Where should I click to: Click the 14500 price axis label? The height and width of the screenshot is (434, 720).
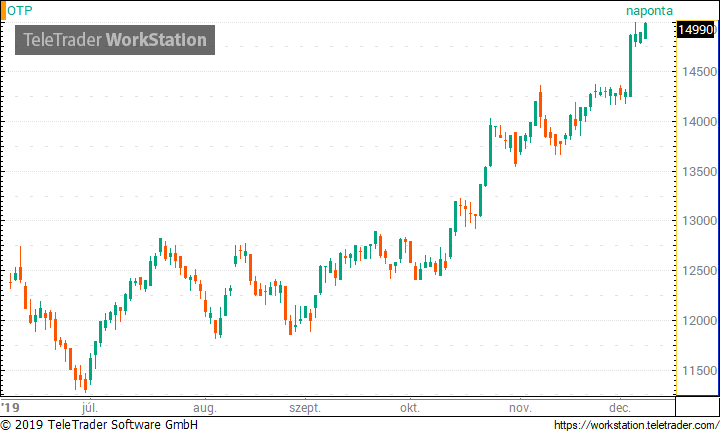(699, 72)
